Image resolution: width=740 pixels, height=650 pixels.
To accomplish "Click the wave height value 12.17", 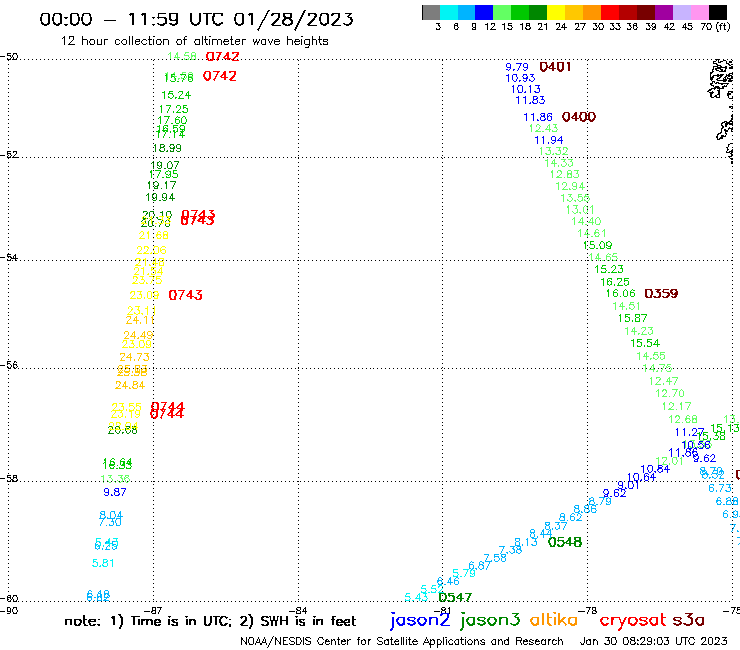I will (x=676, y=406).
